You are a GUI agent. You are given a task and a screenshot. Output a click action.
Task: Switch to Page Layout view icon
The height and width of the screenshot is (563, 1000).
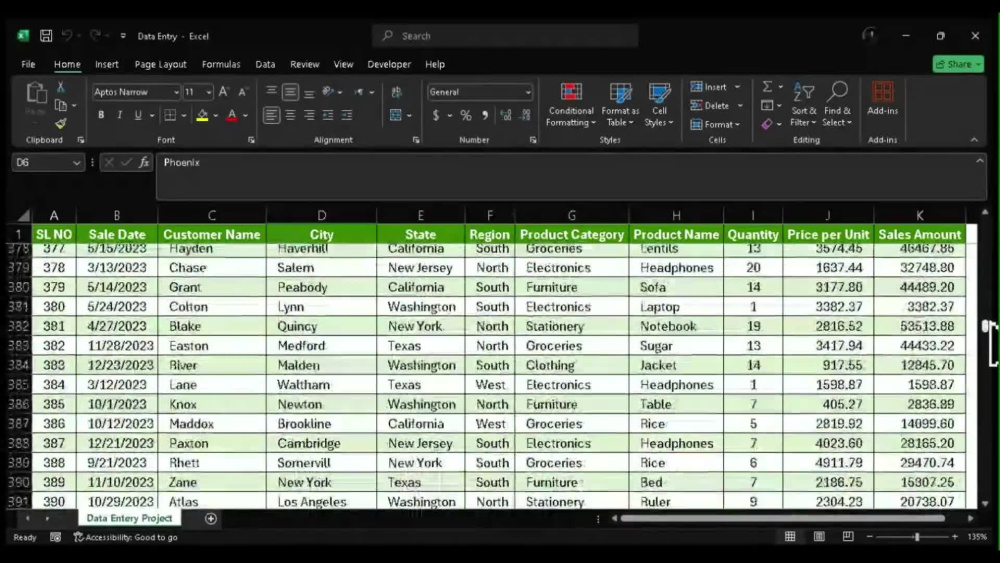[819, 537]
